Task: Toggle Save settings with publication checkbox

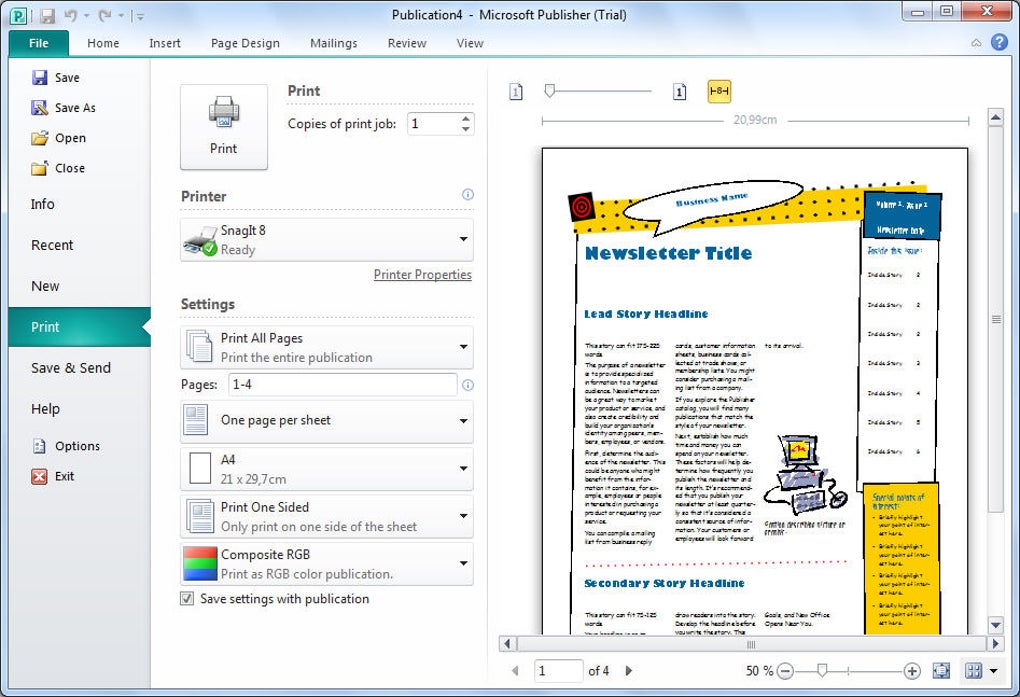Action: click(x=187, y=599)
